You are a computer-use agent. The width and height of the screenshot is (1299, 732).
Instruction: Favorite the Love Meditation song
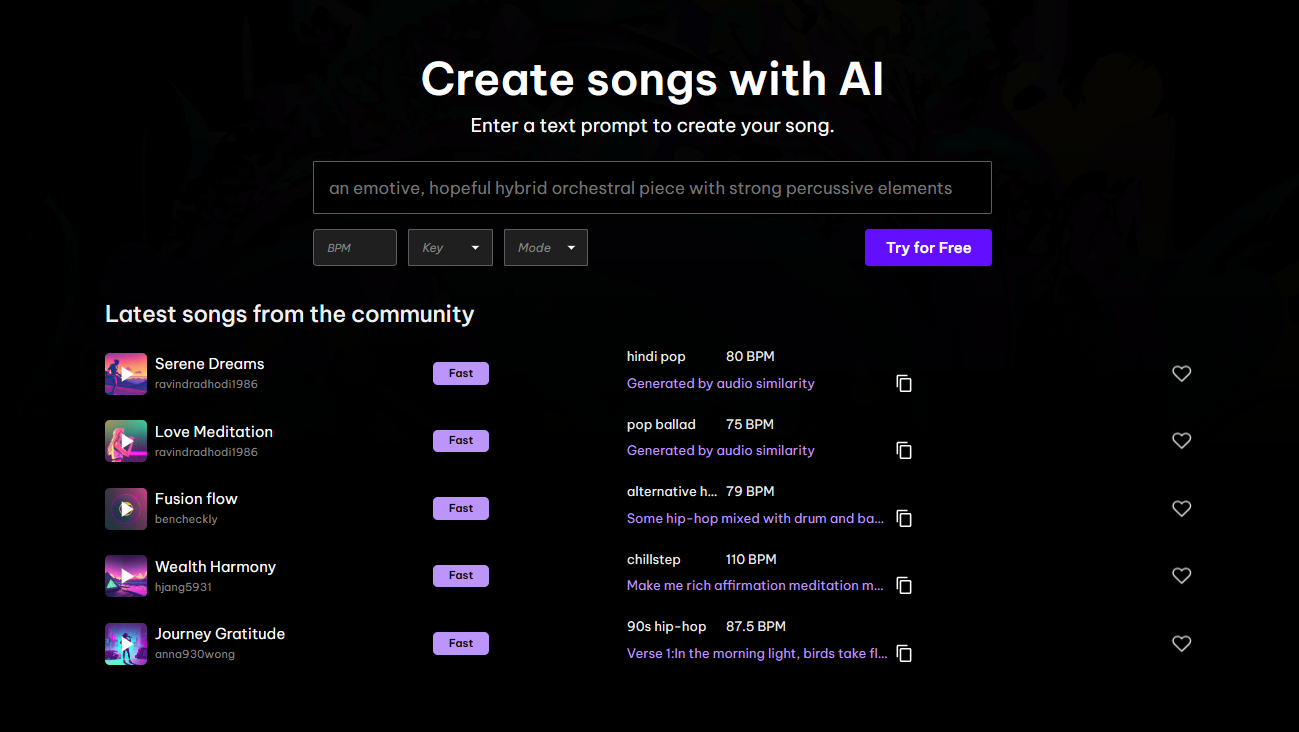click(x=1181, y=441)
